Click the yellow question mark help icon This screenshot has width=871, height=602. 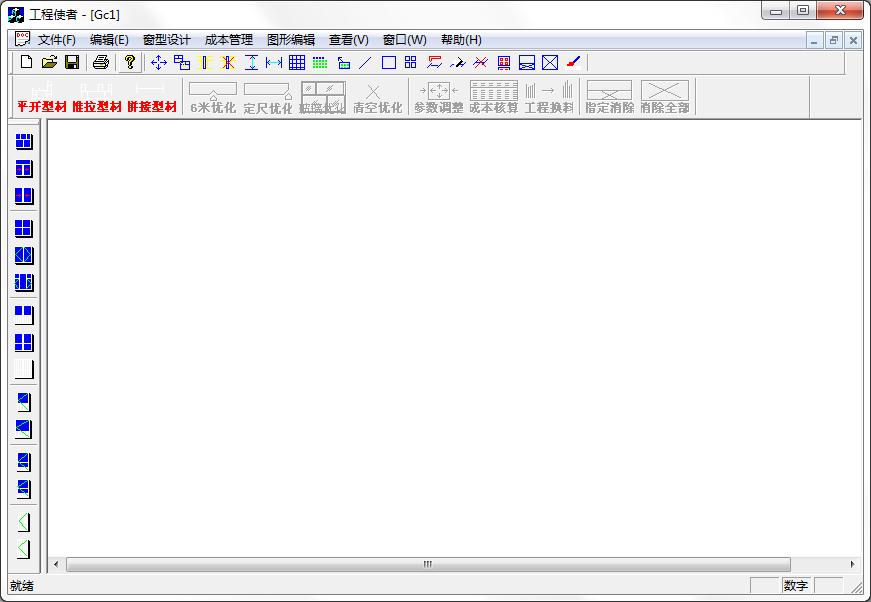tap(129, 62)
